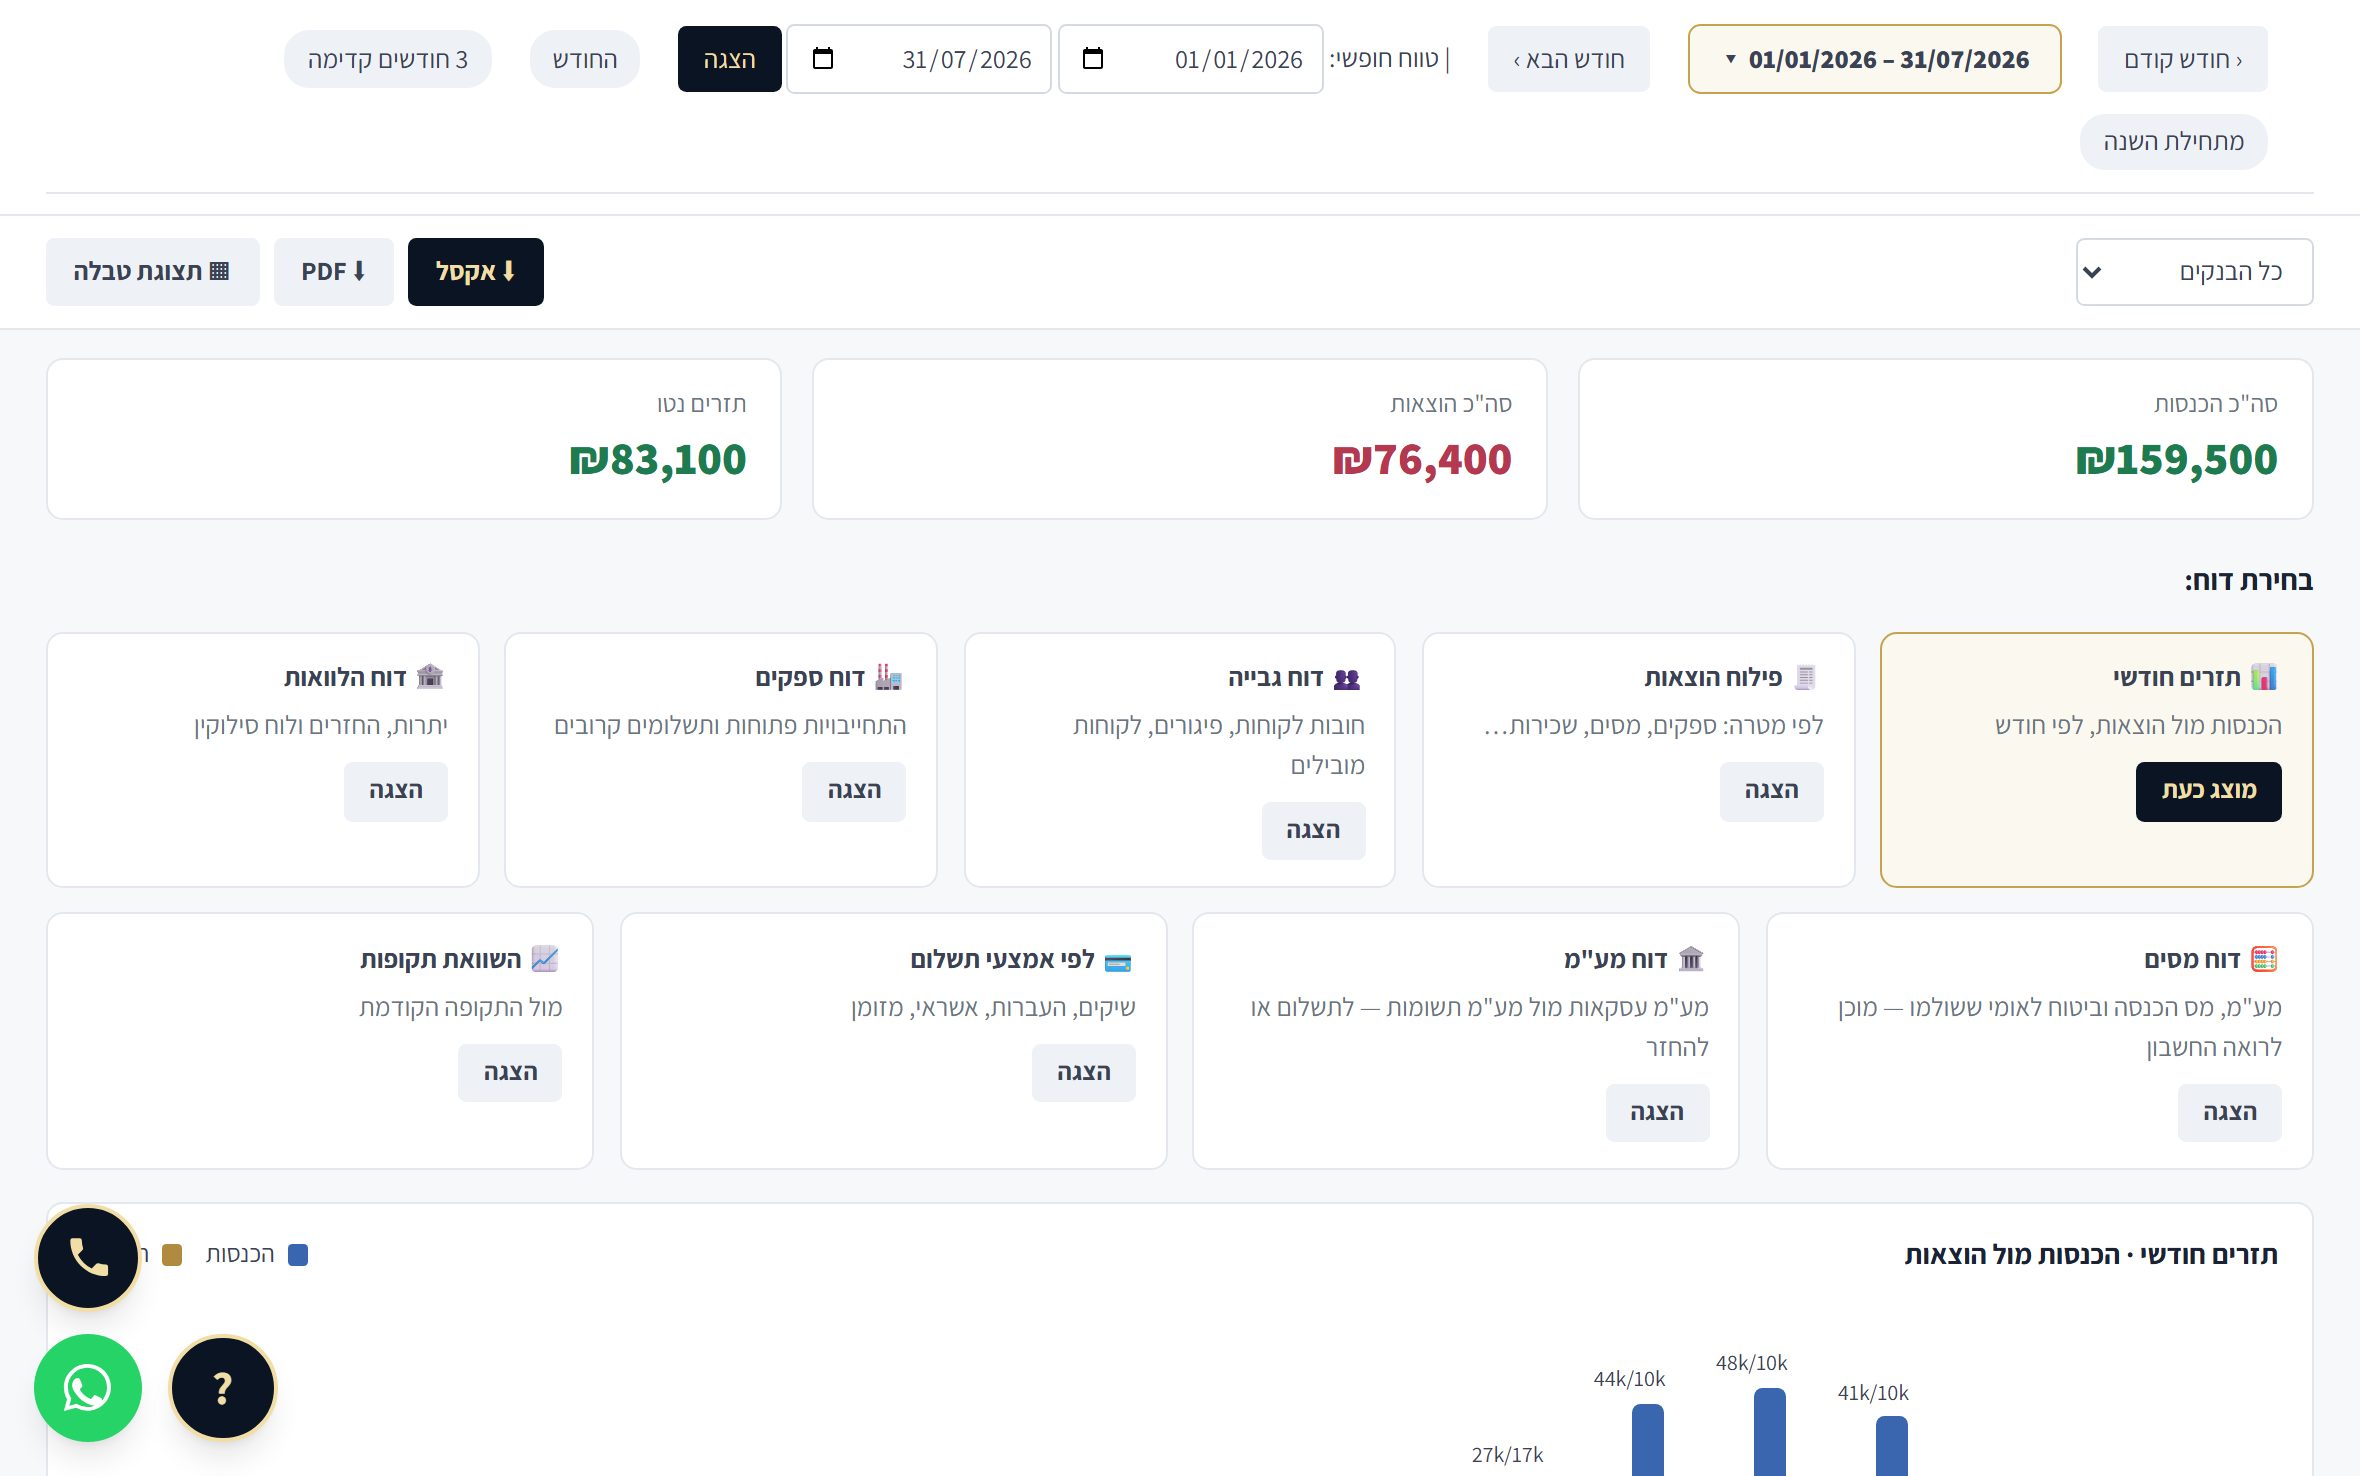Click the total expenses value ₪76,400
The image size is (2360, 1476).
pos(1422,460)
